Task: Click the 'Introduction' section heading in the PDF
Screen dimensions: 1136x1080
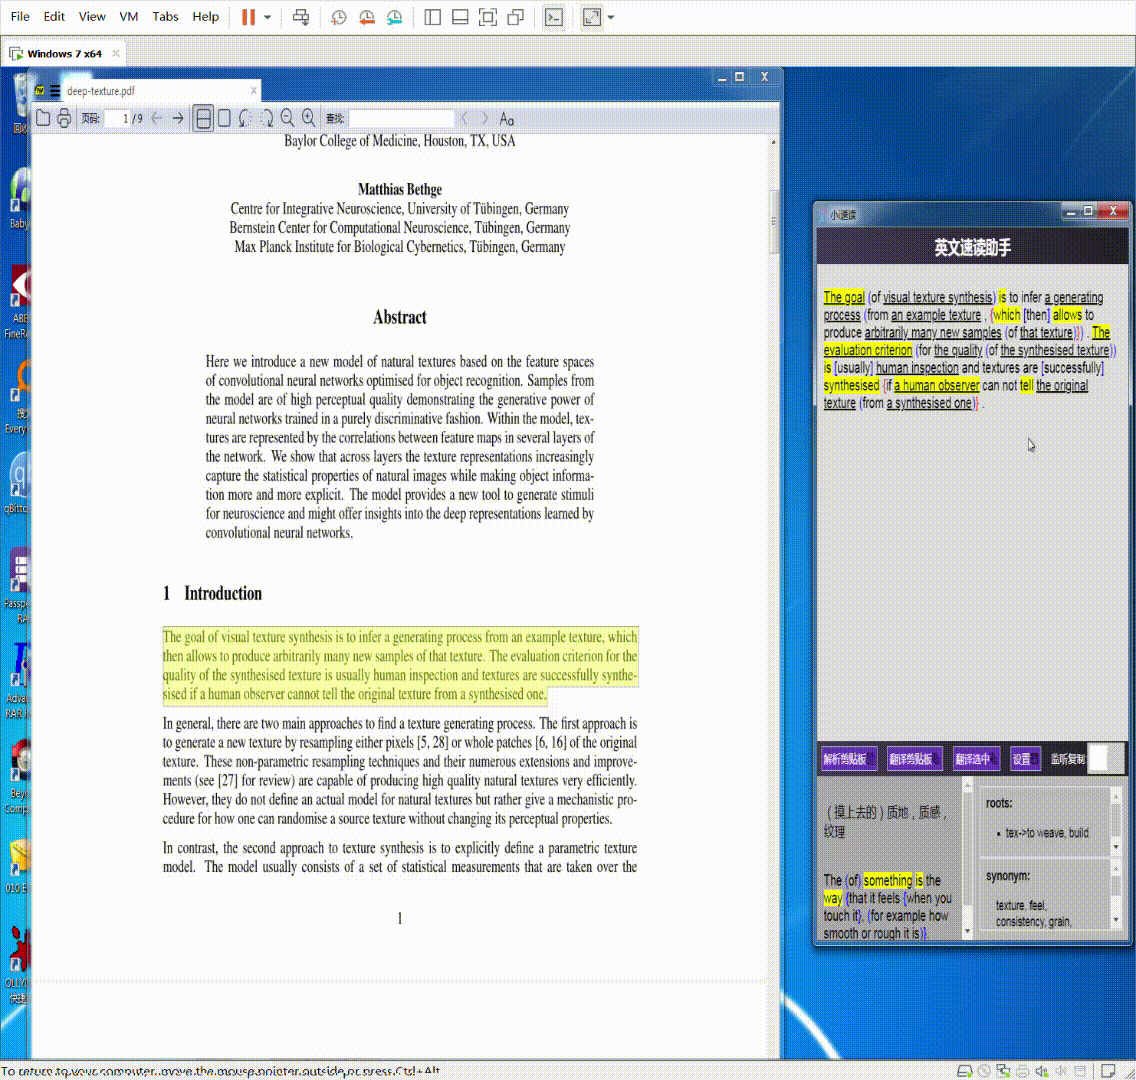Action: pos(222,594)
